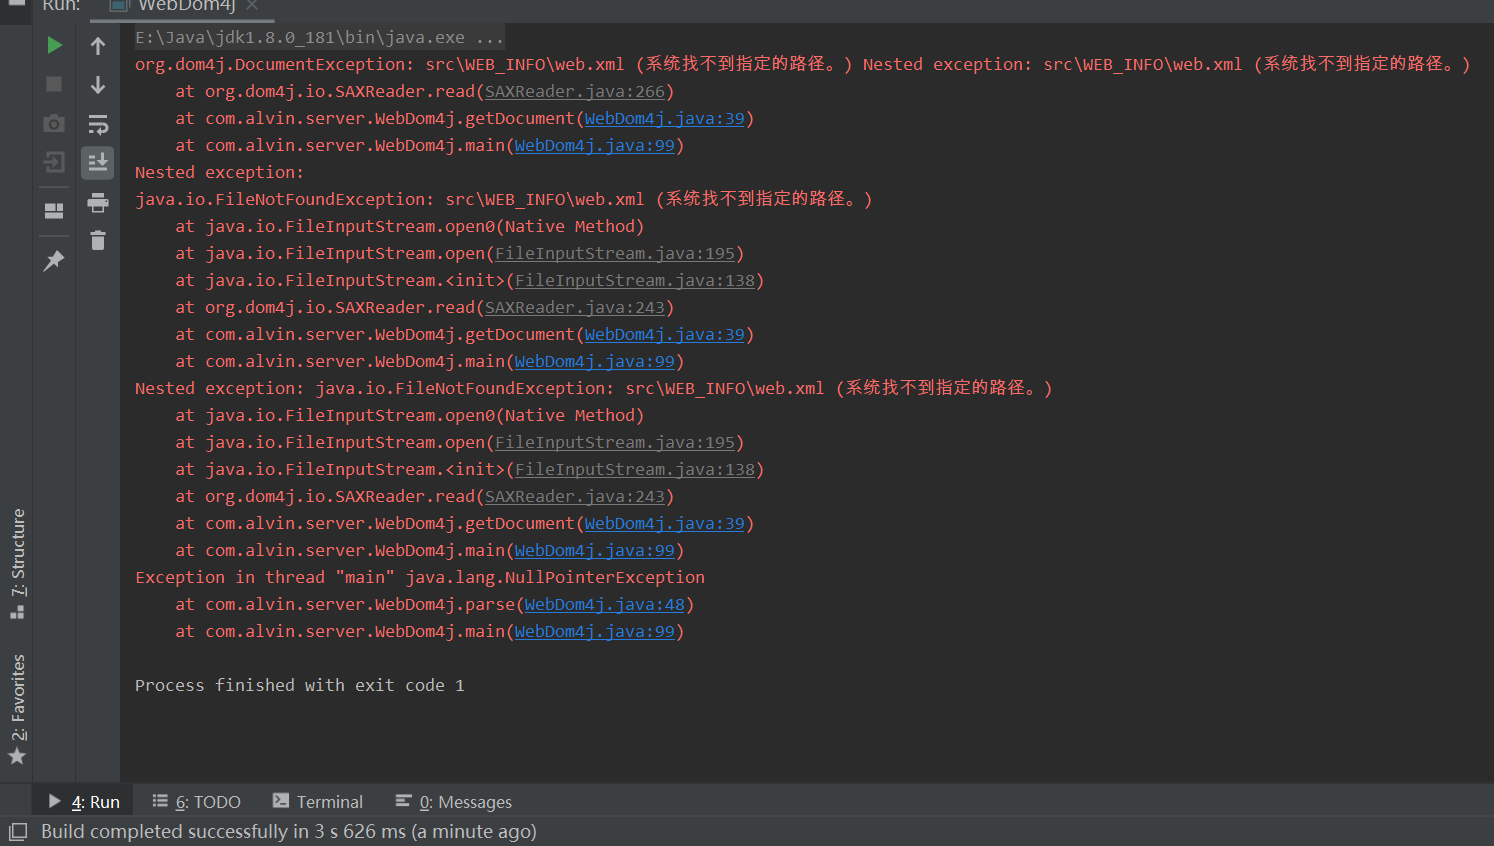This screenshot has width=1494, height=846.
Task: Select the WebDom4j run configuration tab
Action: tap(185, 6)
